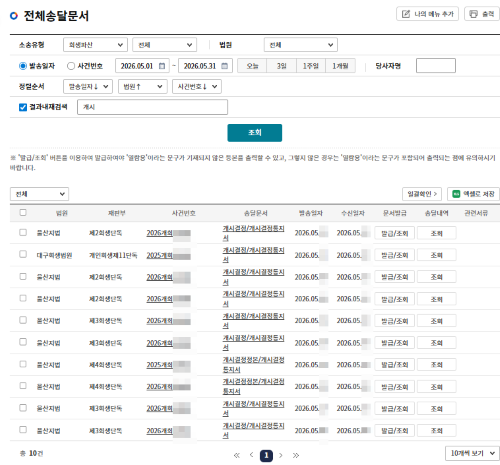Check the 제4회생단독 2026개회 row checkbox

[x=23, y=386]
